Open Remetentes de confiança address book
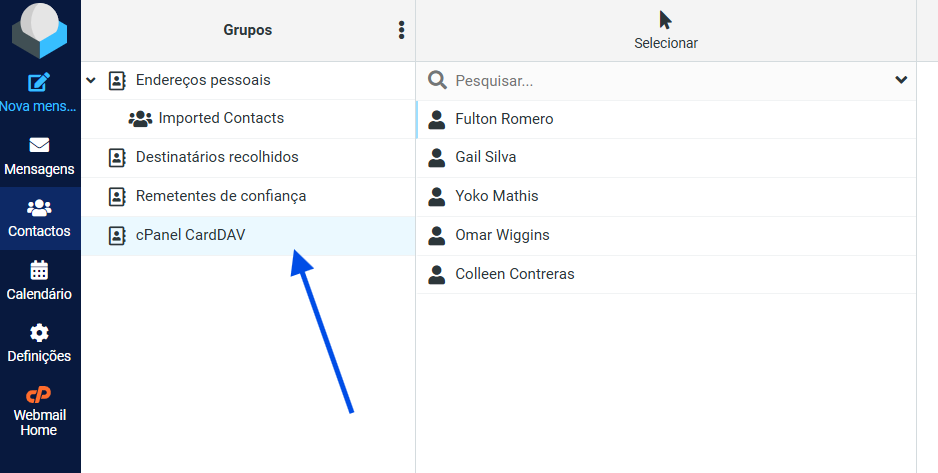Screen dimensions: 938x473 pos(220,196)
